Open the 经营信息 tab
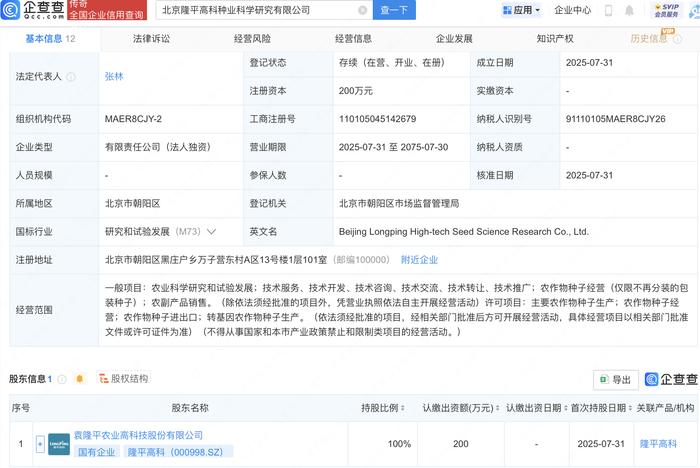This screenshot has height=468, width=700. click(353, 39)
